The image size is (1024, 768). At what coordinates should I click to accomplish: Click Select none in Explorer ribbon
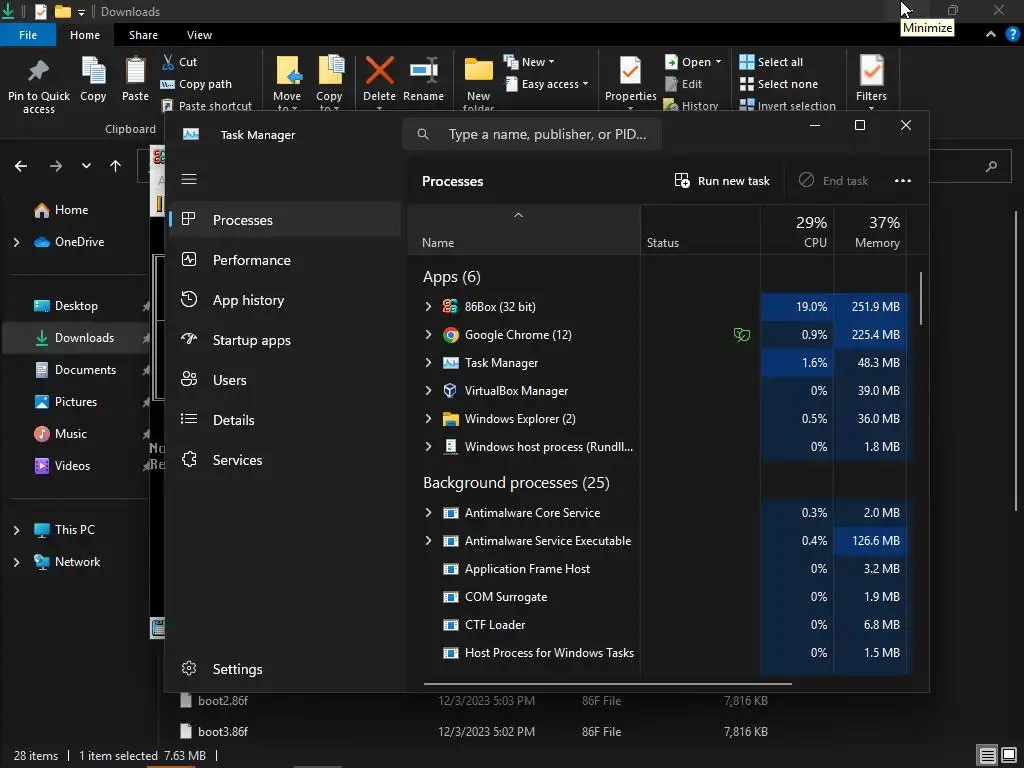pos(778,84)
